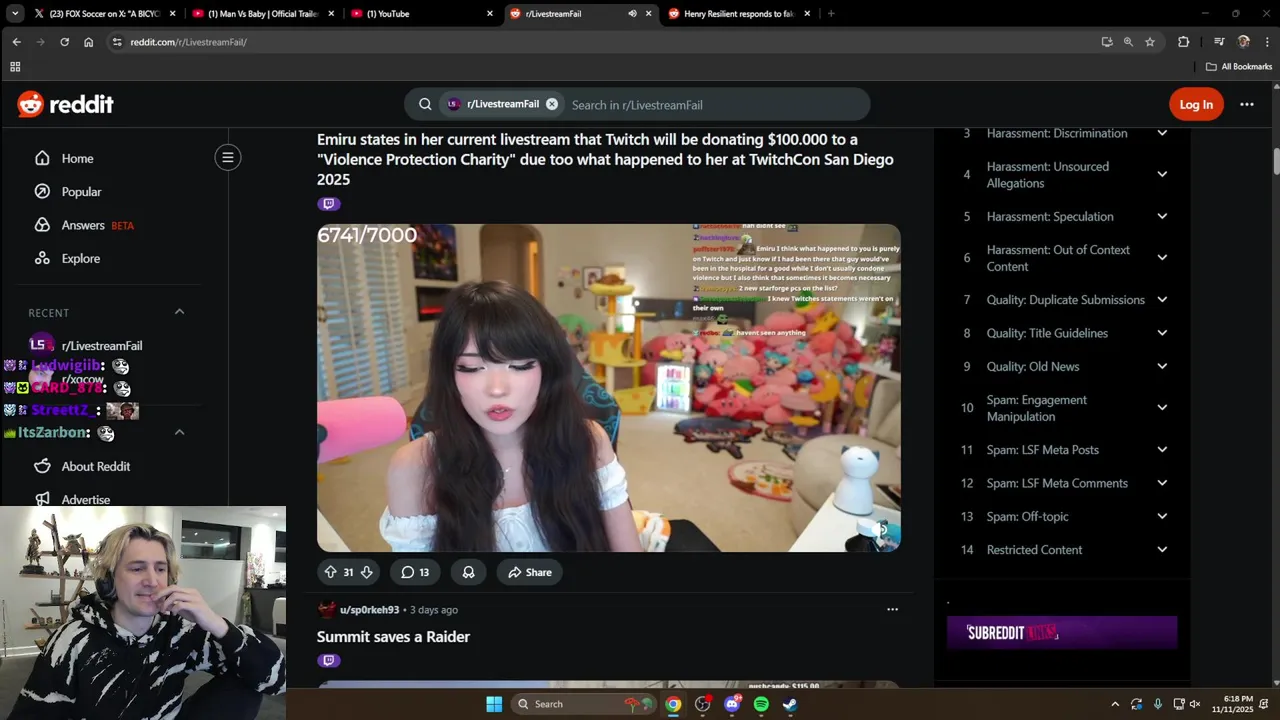Open Popular in the sidebar
Viewport: 1280px width, 720px height.
(x=81, y=191)
